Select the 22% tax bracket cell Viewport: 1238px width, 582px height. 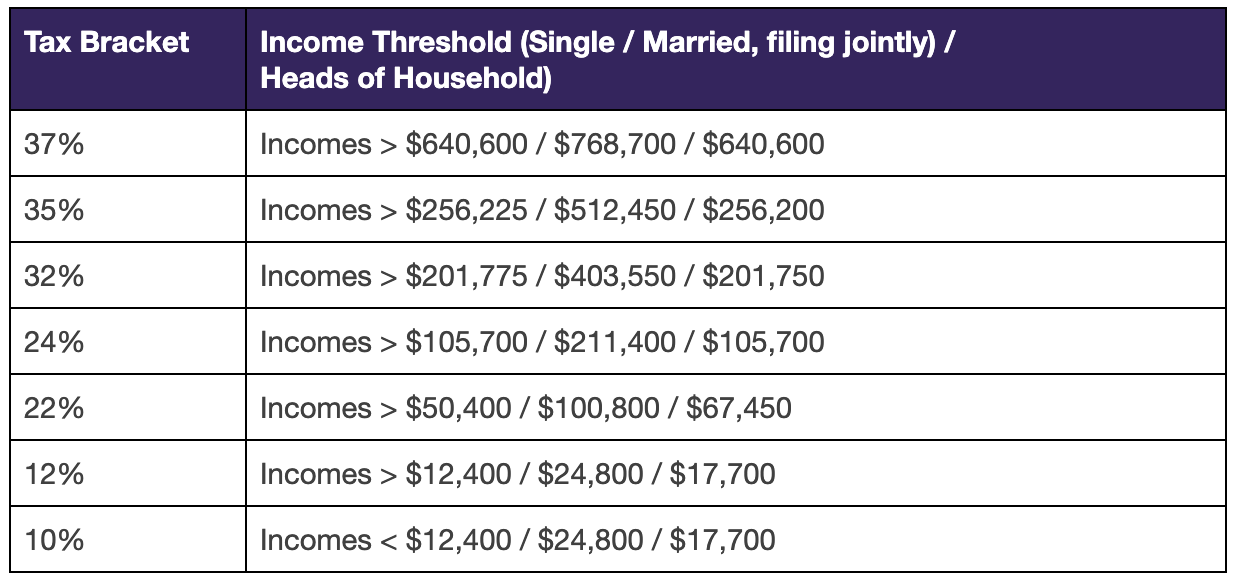pos(53,408)
